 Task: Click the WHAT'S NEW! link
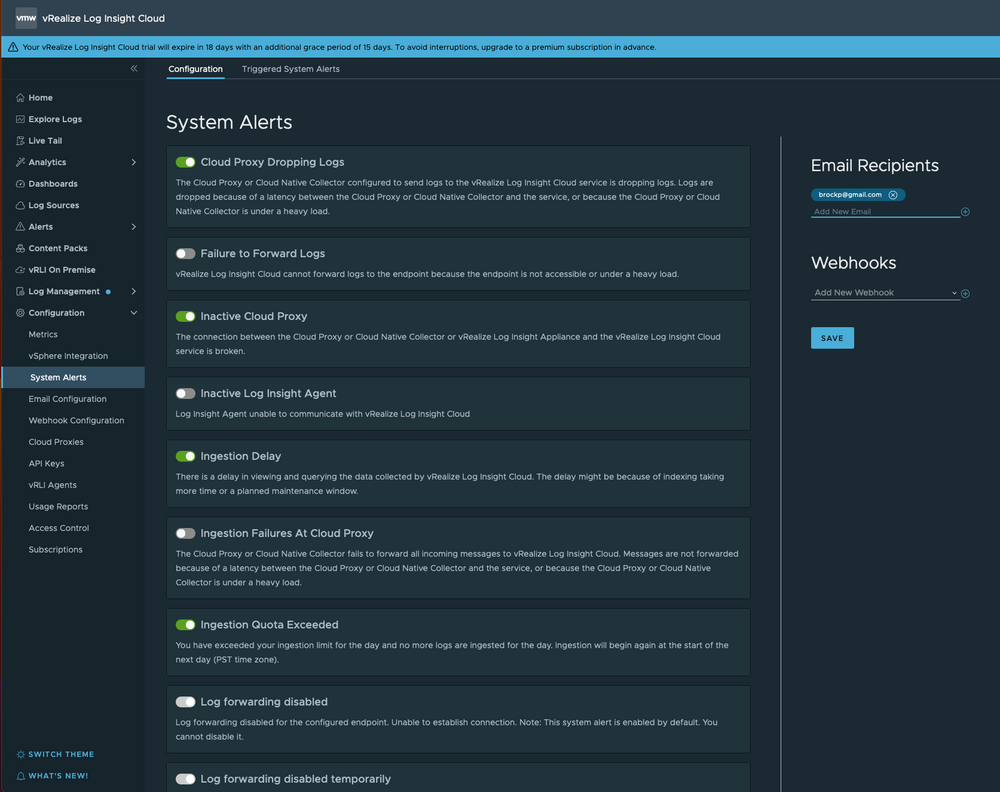click(58, 776)
